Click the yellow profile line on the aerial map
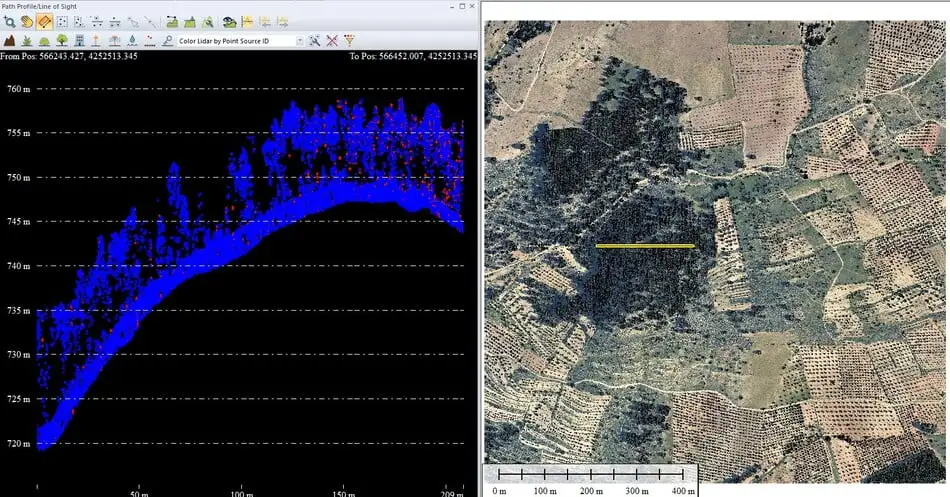Screen dimensions: 950x497 [644, 245]
